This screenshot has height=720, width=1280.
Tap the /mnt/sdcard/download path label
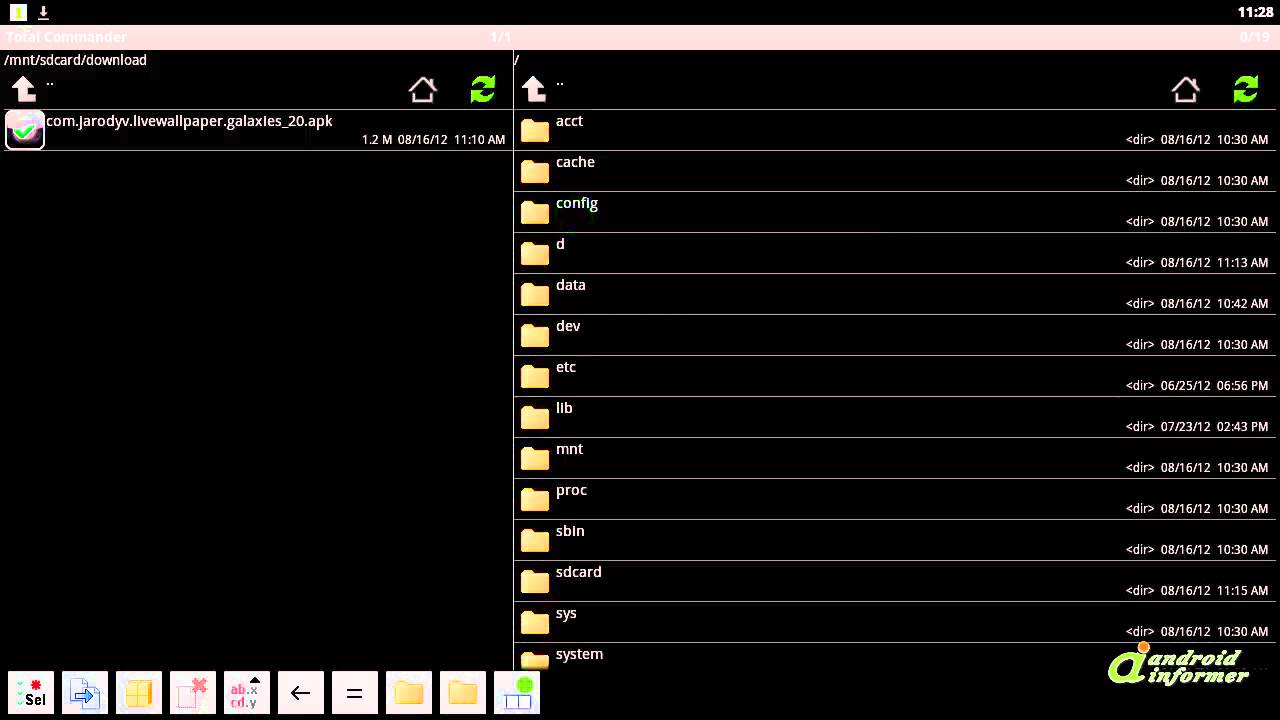coord(76,60)
